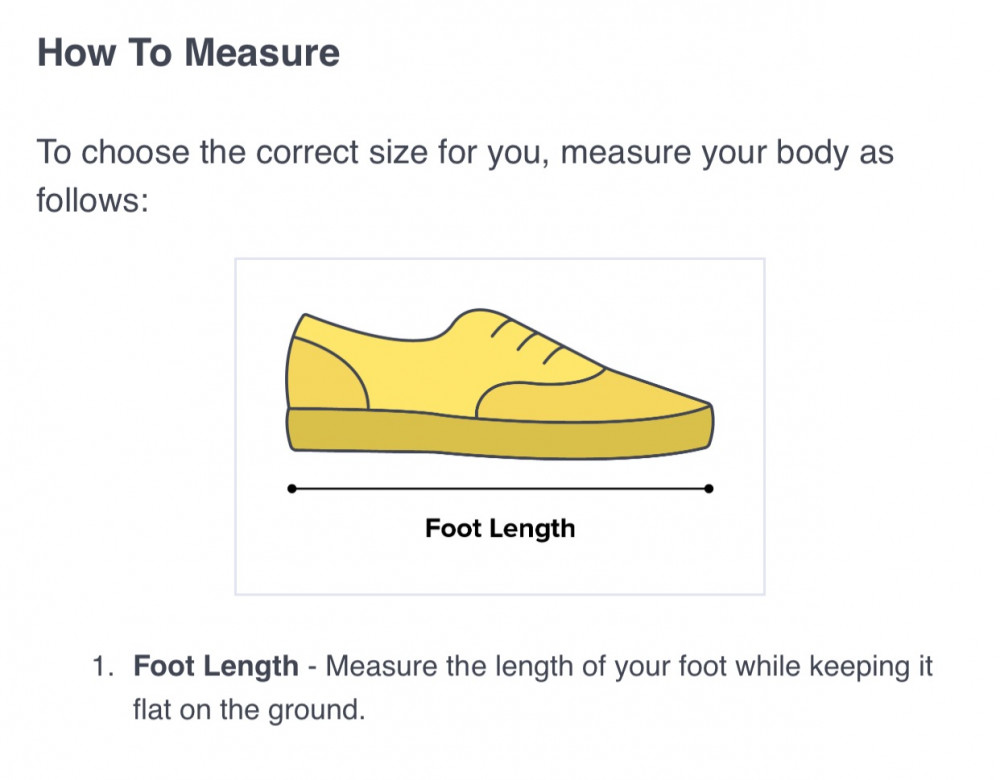Click the "Foot Length" label under the line
1000x780 pixels.
[x=500, y=528]
